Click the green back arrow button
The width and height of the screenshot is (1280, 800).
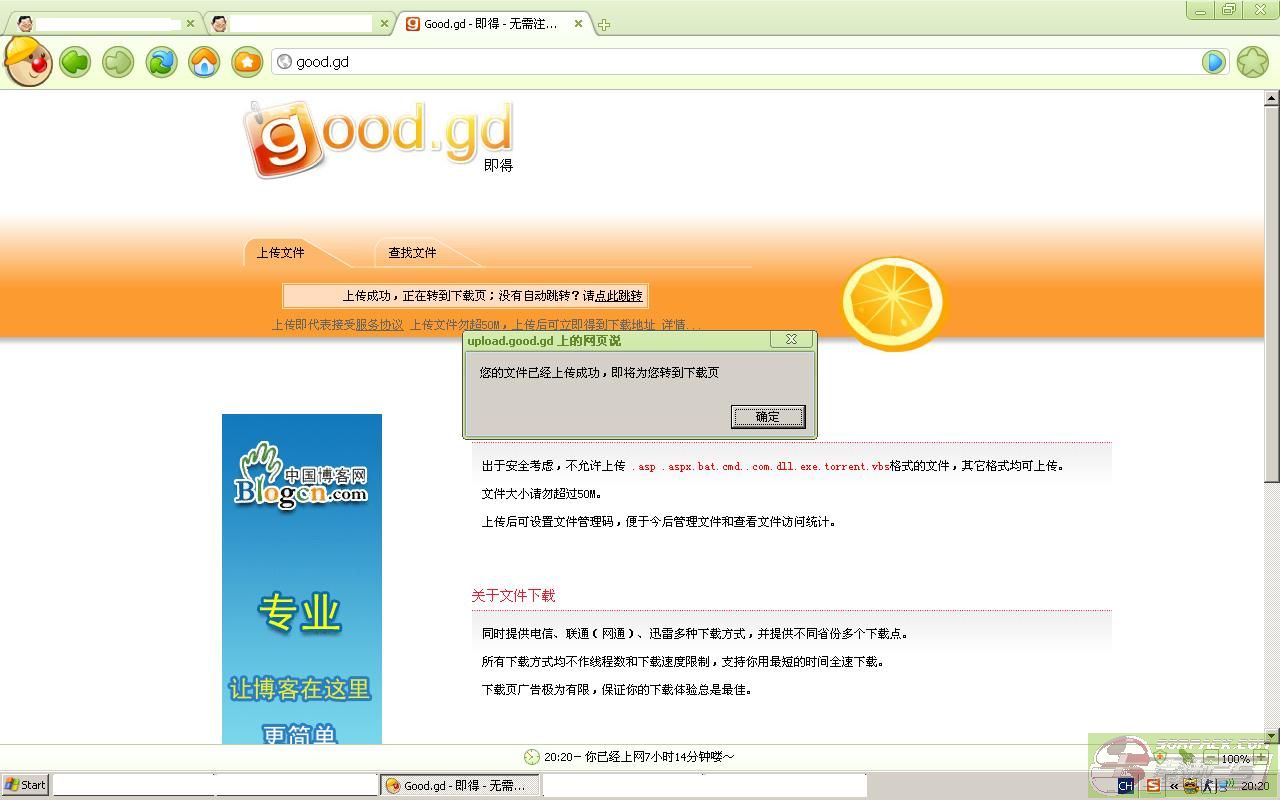pos(75,62)
